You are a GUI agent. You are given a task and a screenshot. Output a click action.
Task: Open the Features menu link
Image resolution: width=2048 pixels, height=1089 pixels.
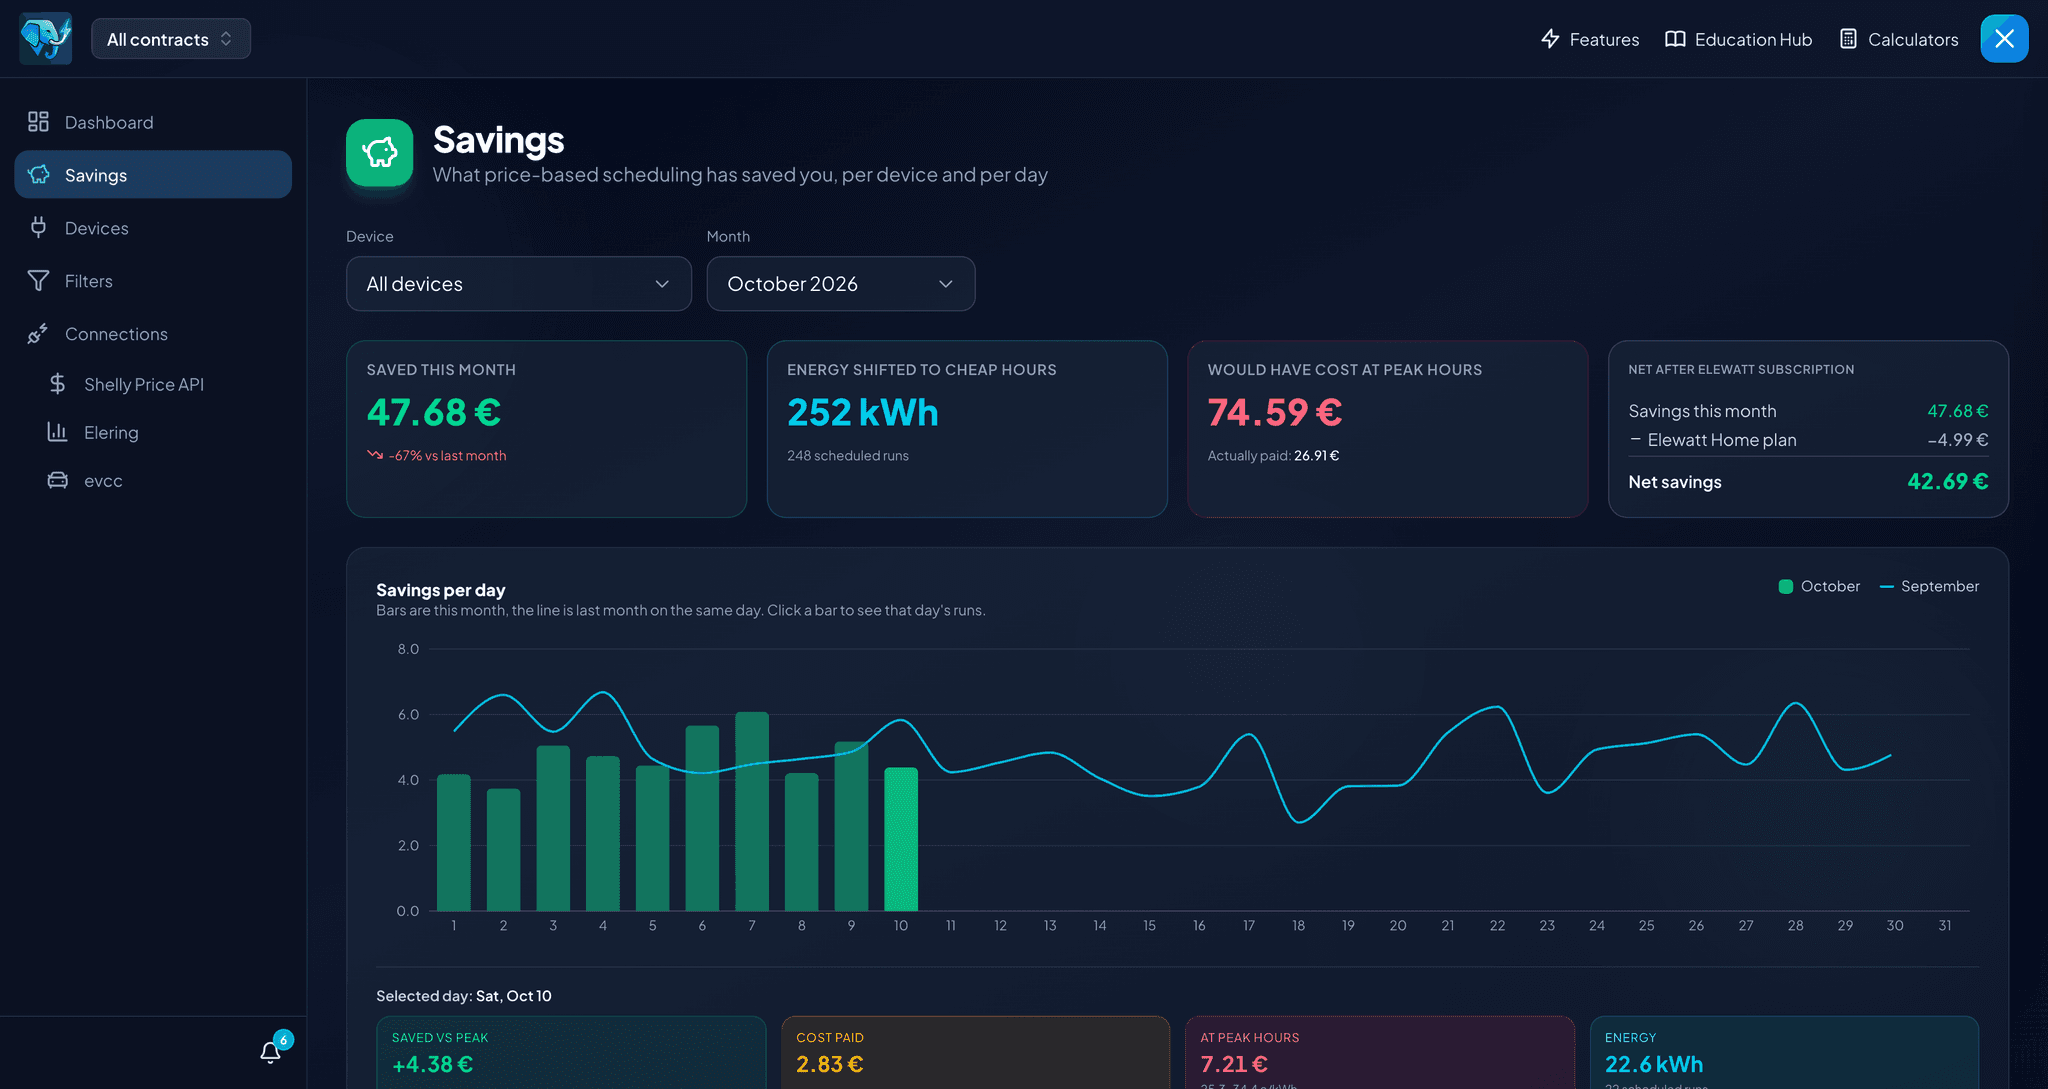pos(1590,39)
